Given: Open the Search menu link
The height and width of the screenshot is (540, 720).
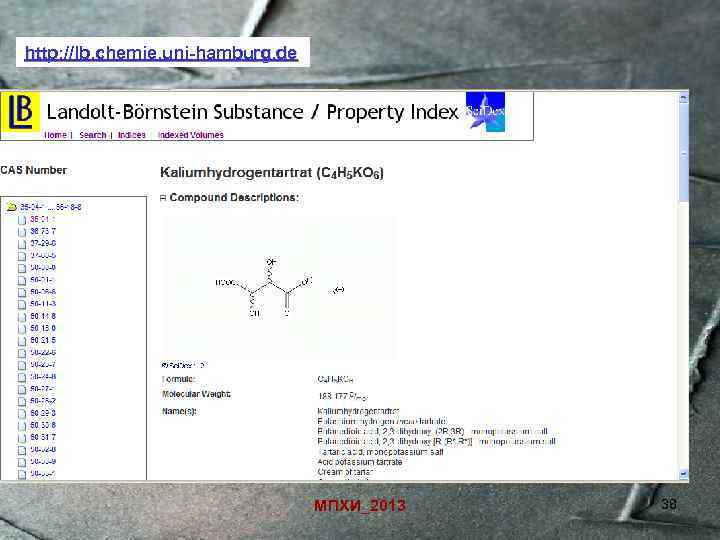Looking at the screenshot, I should pos(93,135).
